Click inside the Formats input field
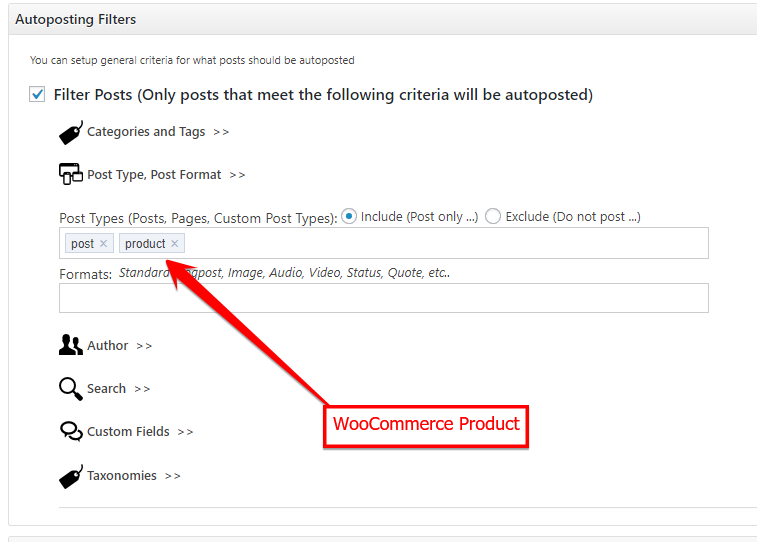 (384, 298)
